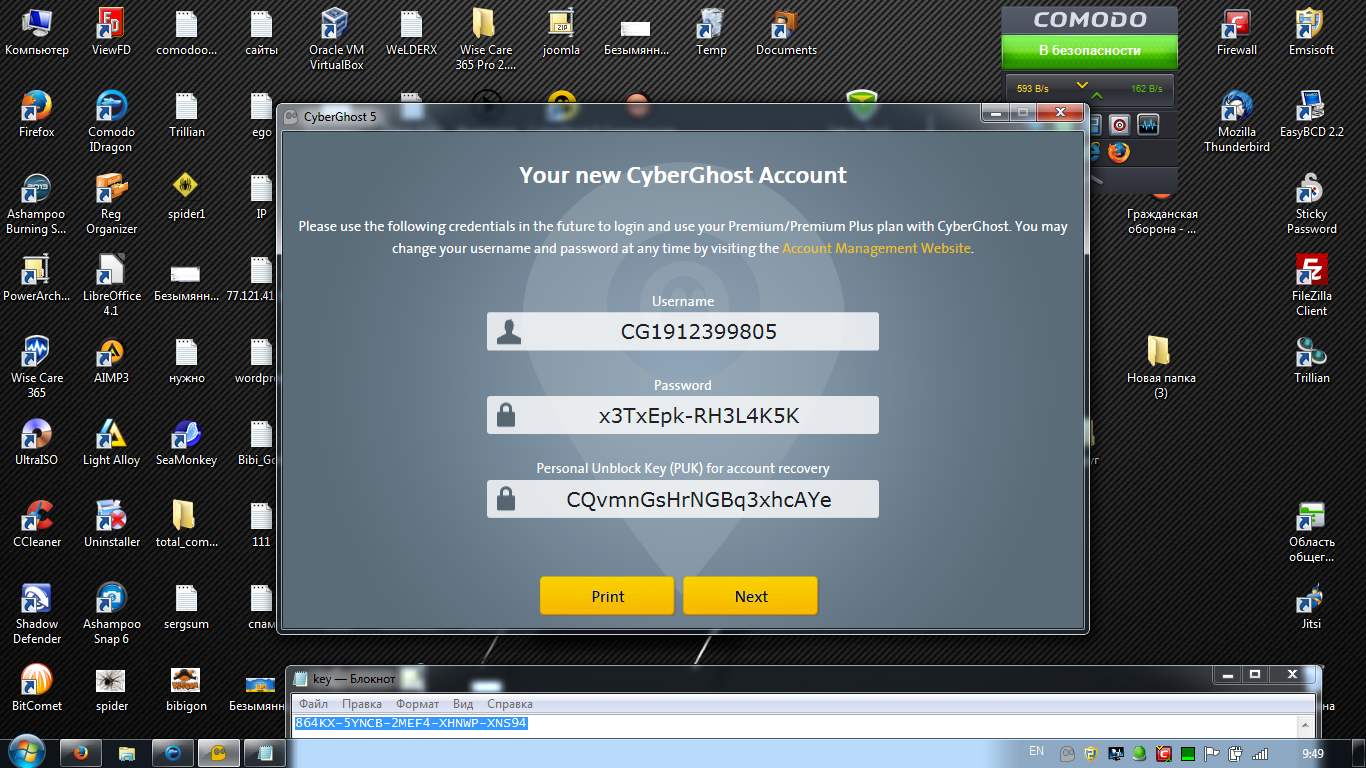Select the Ashampoo Snap 6 desktop icon
This screenshot has height=768, width=1366.
click(111, 613)
